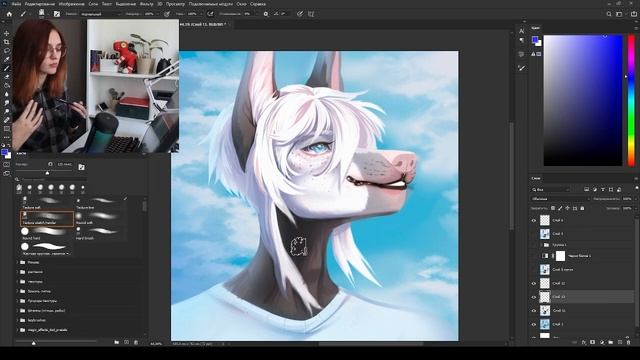This screenshot has width=640, height=360.
Task: Select the Texture soft brush preset
Action: pyautogui.click(x=47, y=203)
